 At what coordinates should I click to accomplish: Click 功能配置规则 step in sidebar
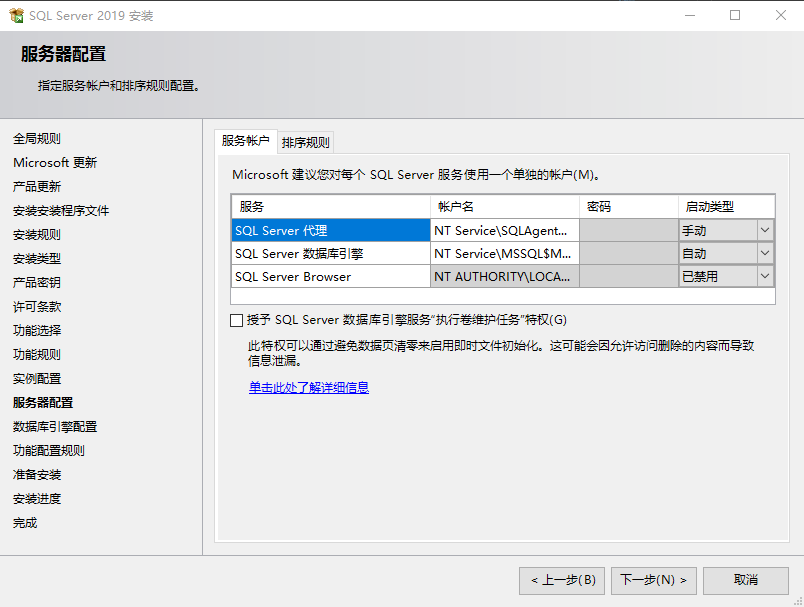click(49, 451)
